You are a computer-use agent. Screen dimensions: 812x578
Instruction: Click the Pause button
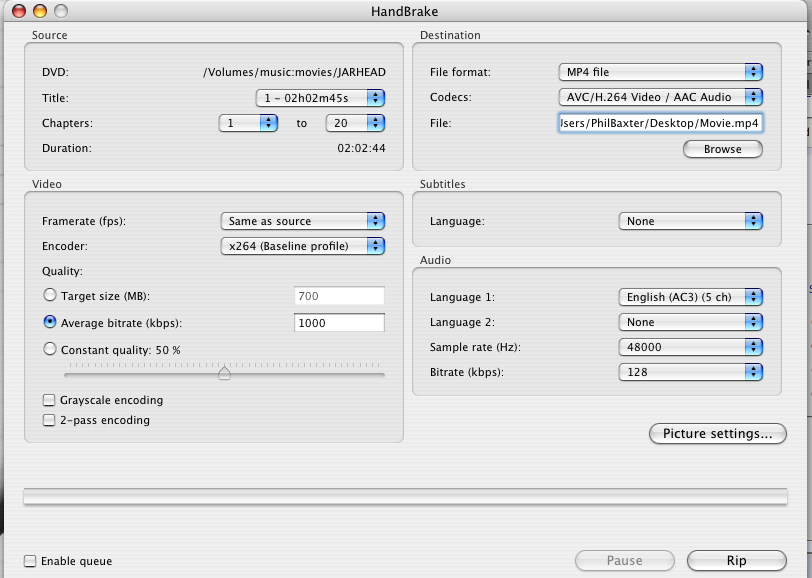(x=625, y=560)
